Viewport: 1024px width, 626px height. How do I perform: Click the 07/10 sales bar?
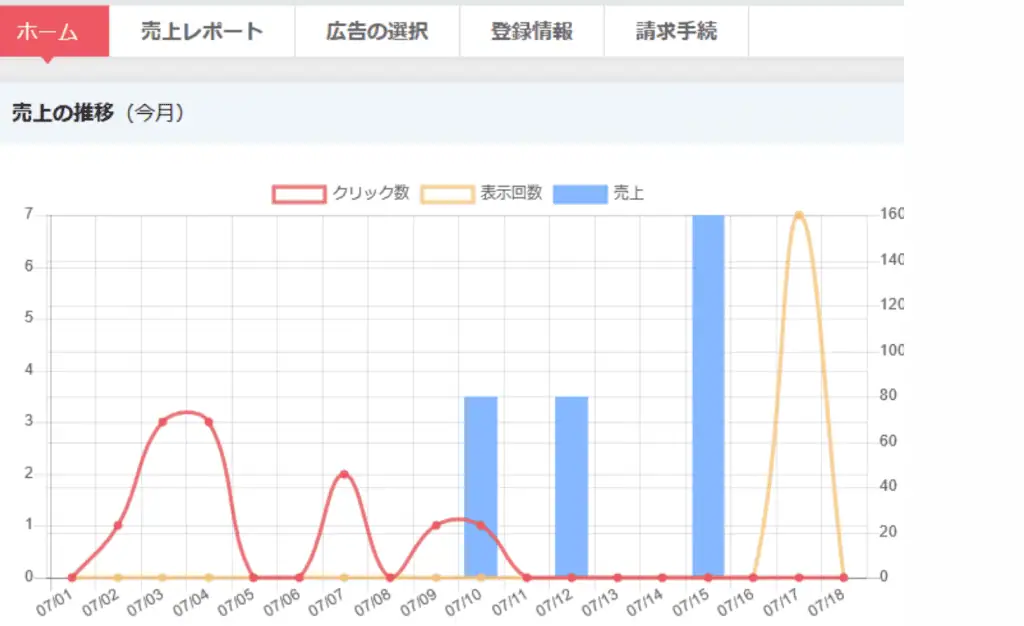coord(481,486)
